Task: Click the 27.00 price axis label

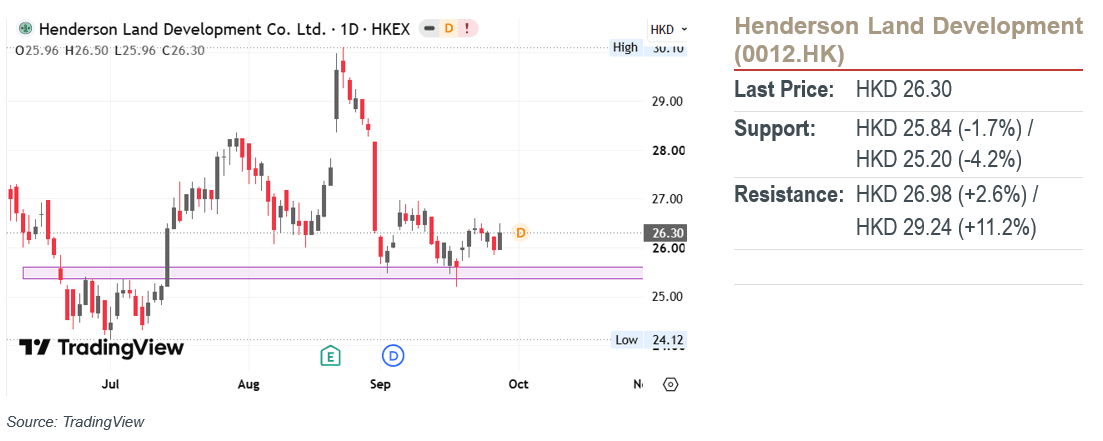Action: (667, 199)
